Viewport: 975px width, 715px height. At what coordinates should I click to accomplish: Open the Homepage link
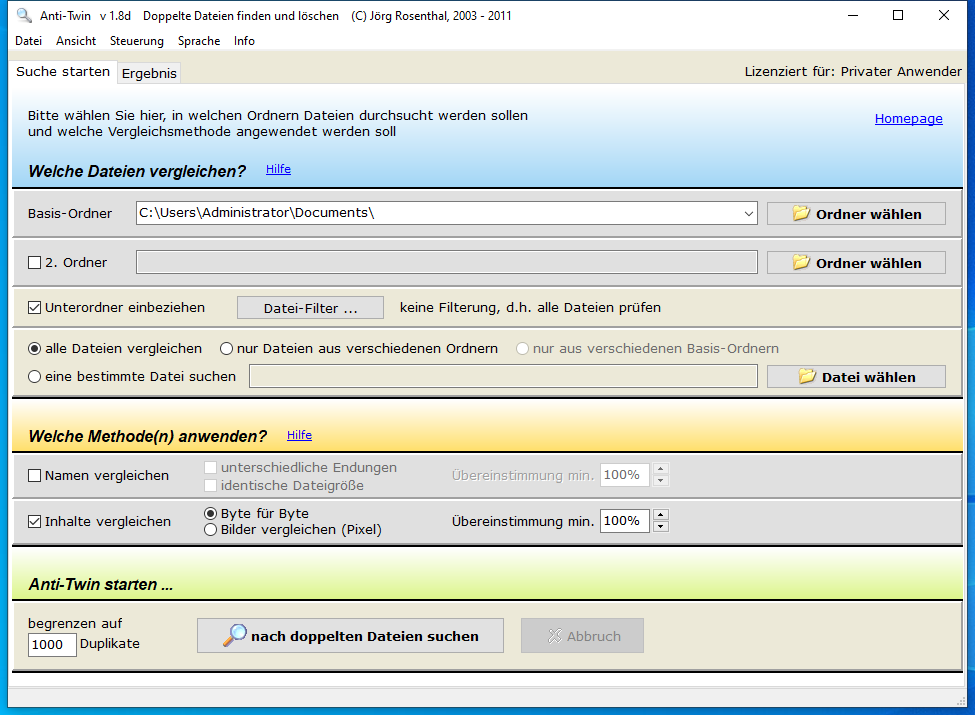pyautogui.click(x=908, y=119)
